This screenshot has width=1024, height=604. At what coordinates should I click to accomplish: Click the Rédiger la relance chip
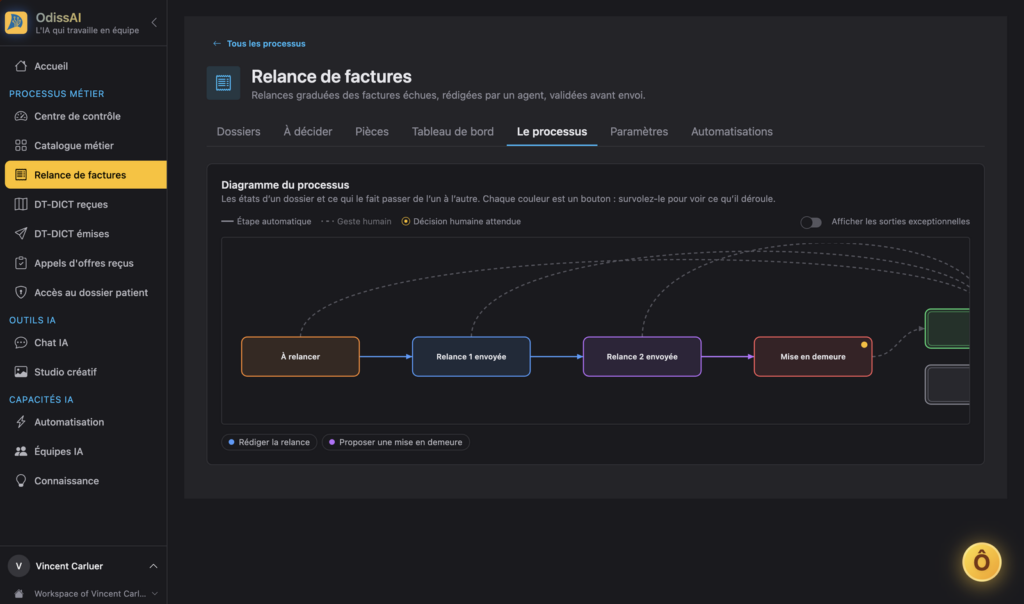269,442
